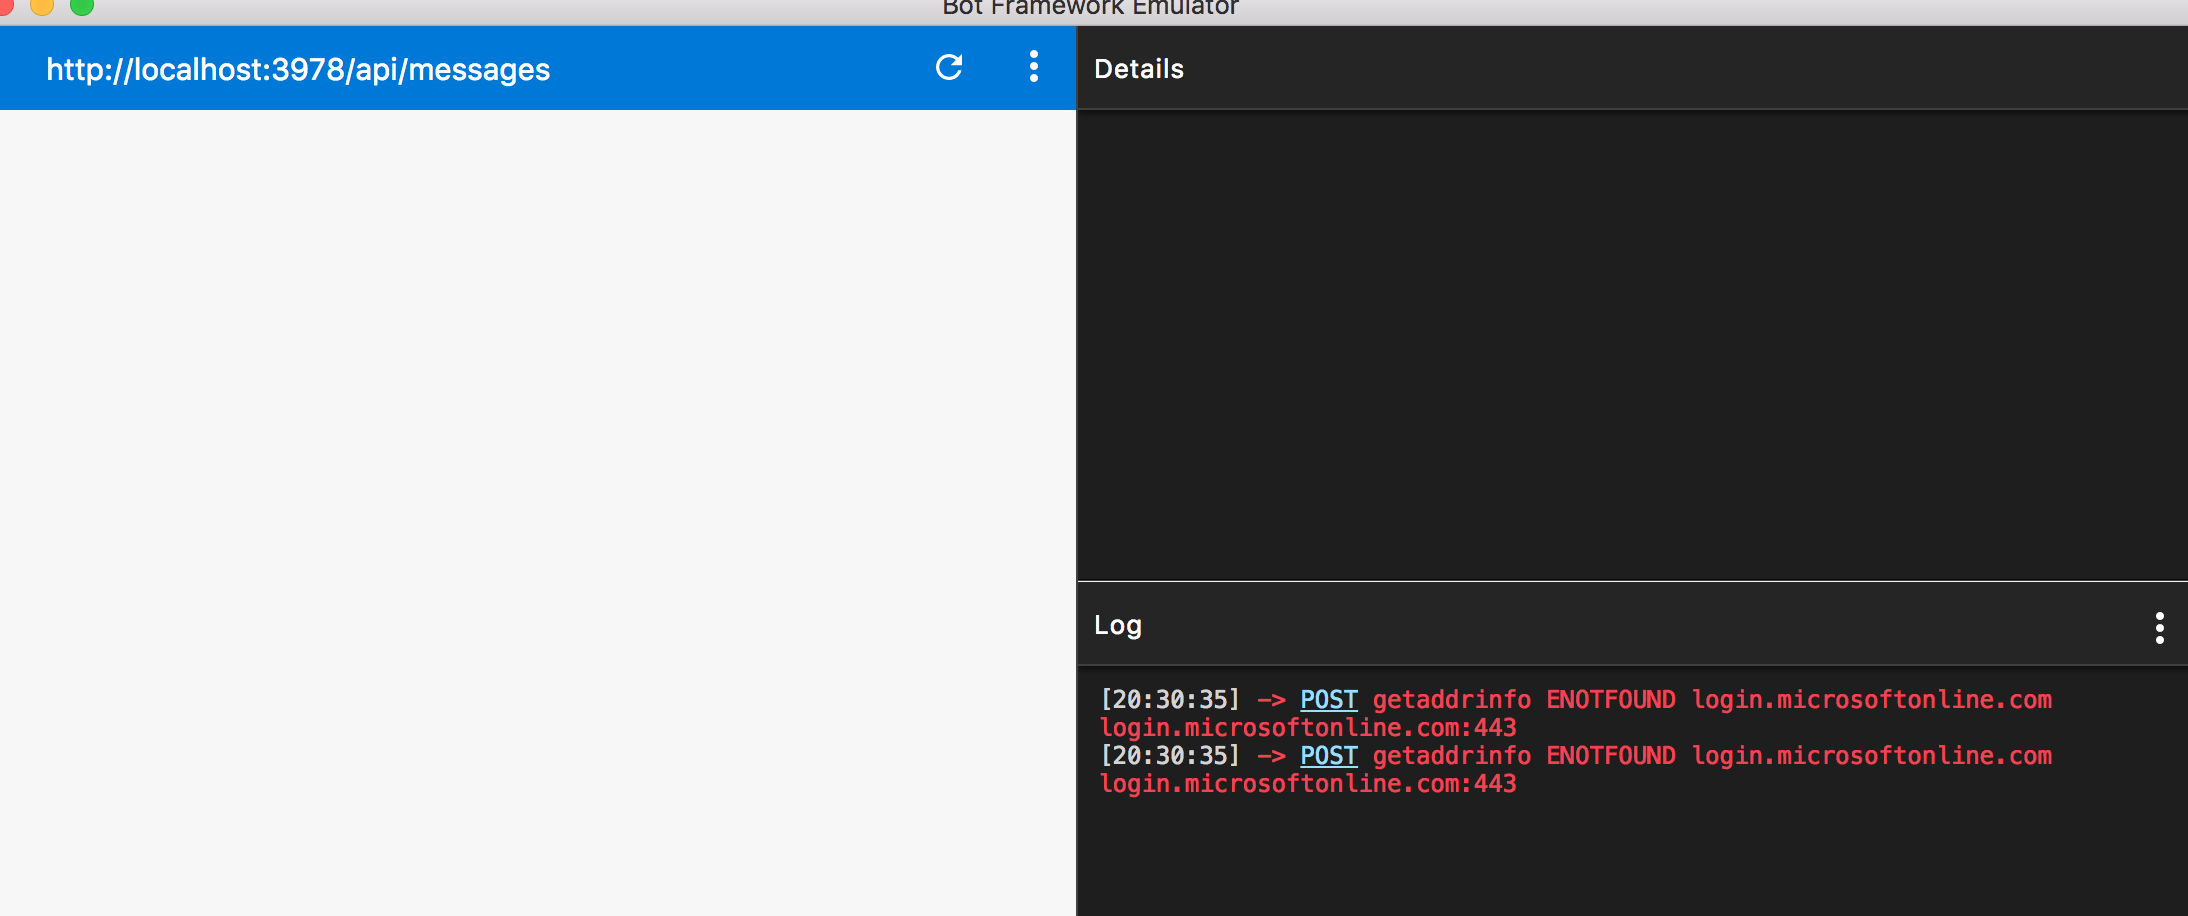The image size is (2188, 916).
Task: Click the green maximize window button
Action: point(82,6)
